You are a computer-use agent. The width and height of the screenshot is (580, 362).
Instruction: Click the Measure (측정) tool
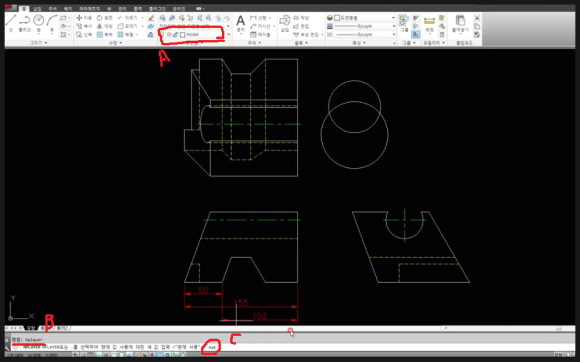429,23
